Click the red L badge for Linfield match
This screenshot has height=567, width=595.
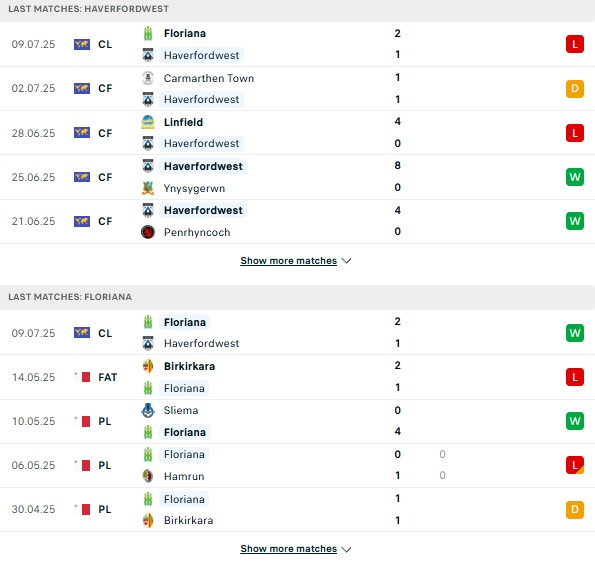575,133
